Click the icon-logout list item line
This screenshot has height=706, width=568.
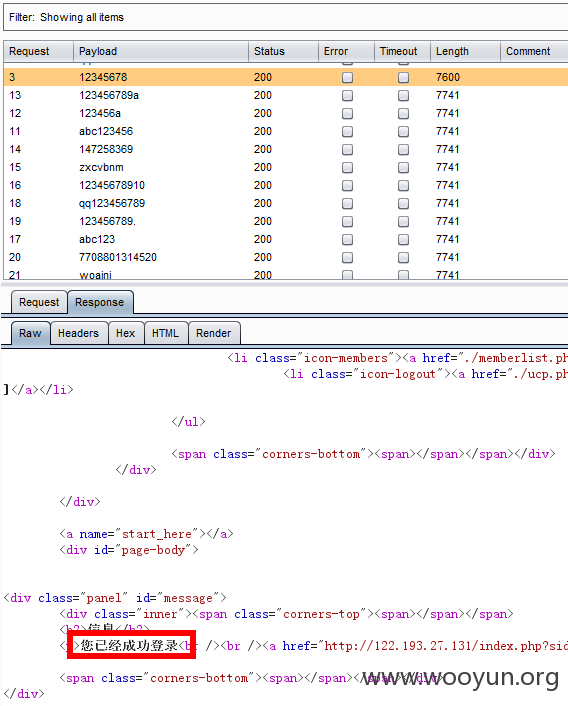coord(425,374)
